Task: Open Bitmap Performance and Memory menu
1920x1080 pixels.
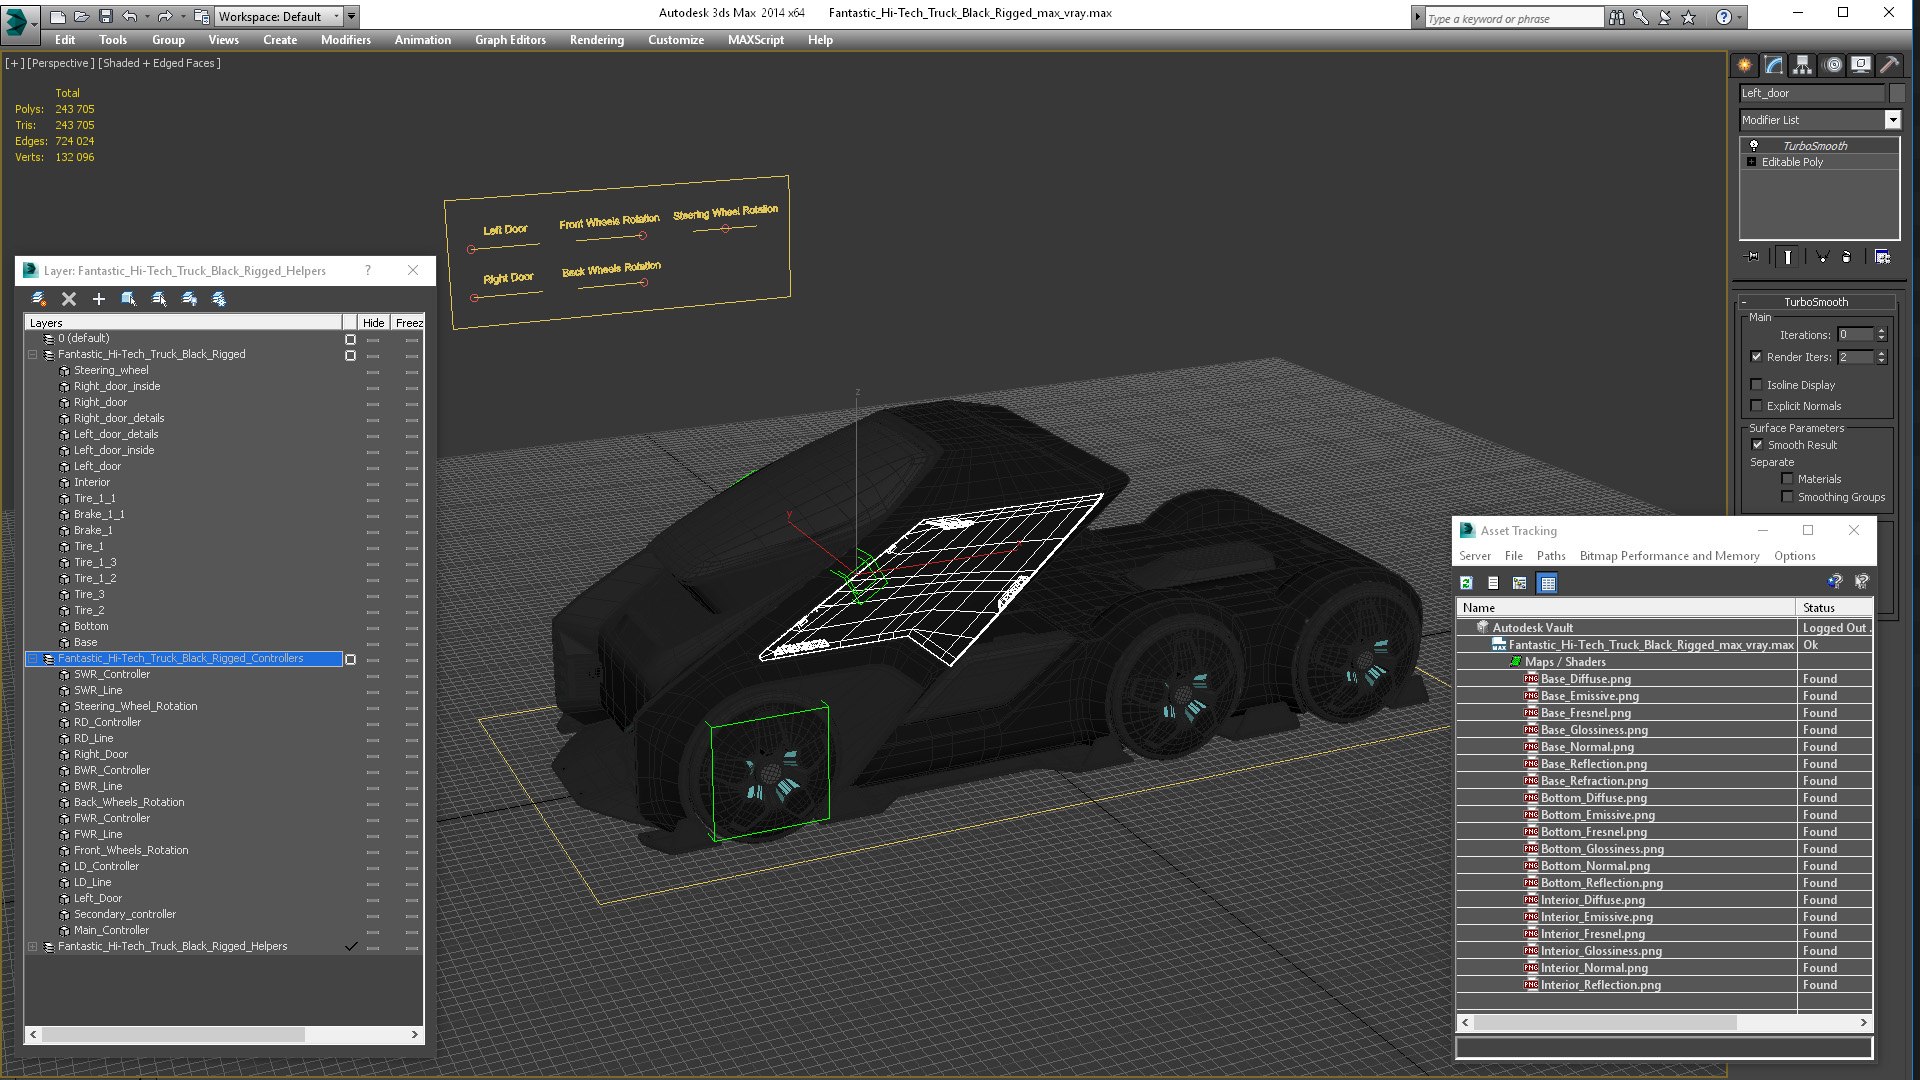Action: (x=1669, y=556)
